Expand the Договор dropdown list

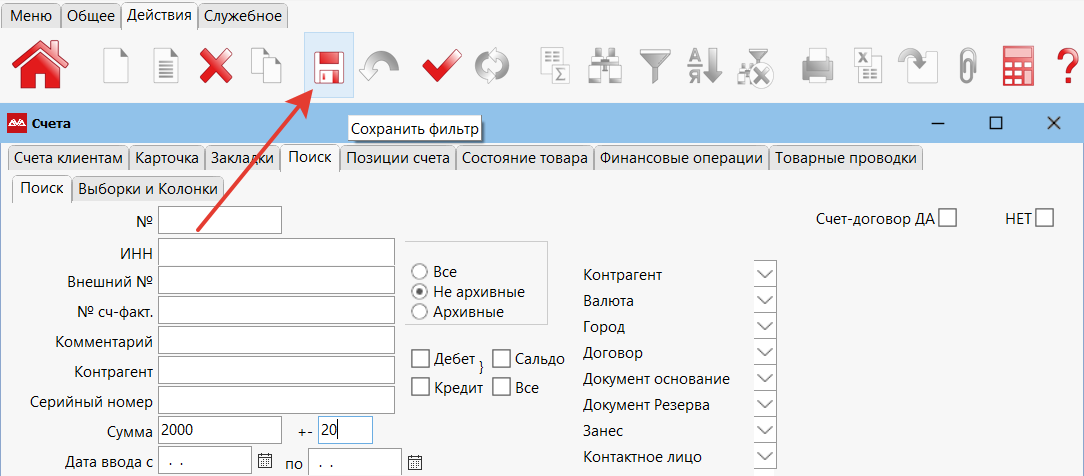(765, 353)
